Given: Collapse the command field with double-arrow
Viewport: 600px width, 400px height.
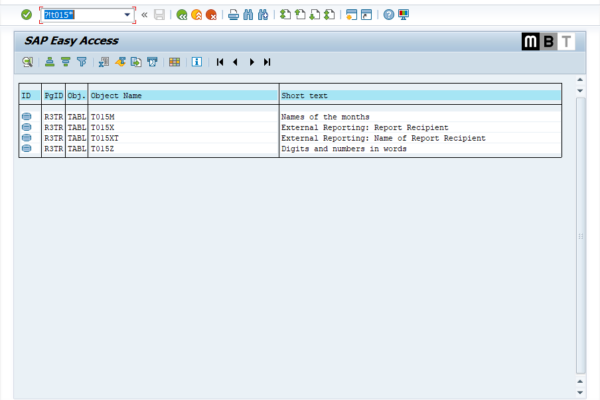Looking at the screenshot, I should click(145, 15).
